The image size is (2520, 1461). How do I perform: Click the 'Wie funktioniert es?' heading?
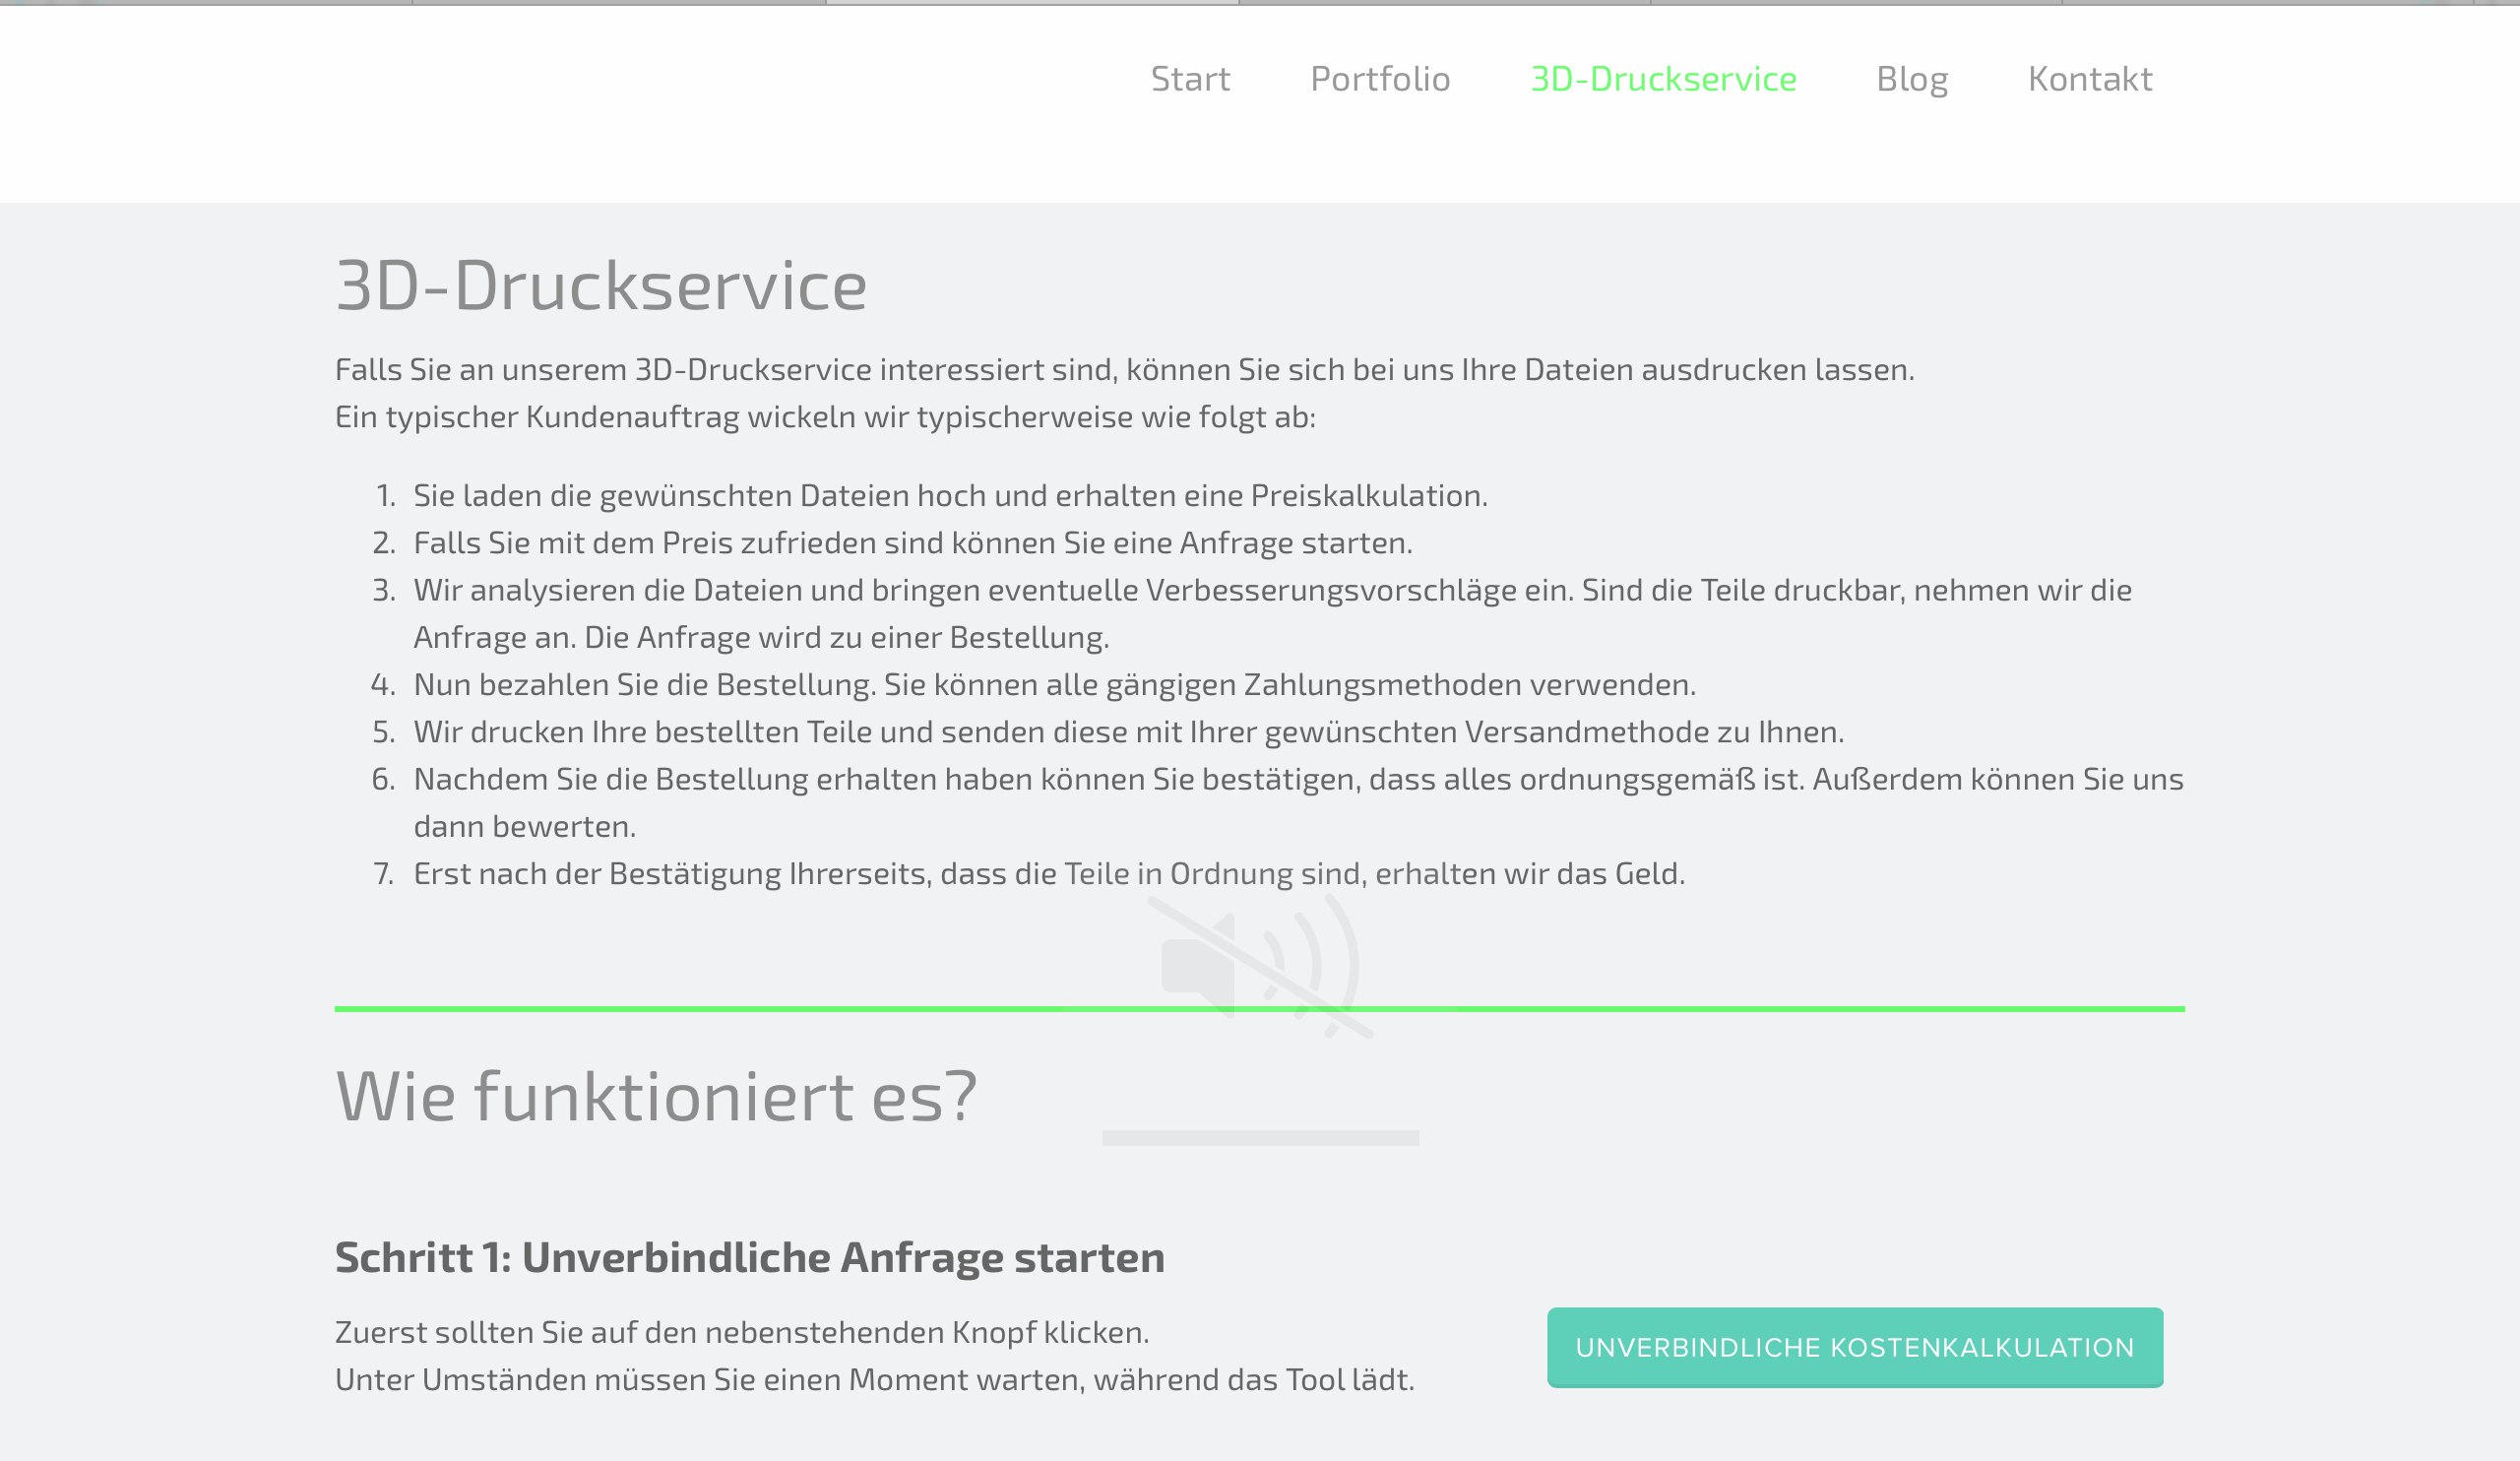coord(656,1097)
